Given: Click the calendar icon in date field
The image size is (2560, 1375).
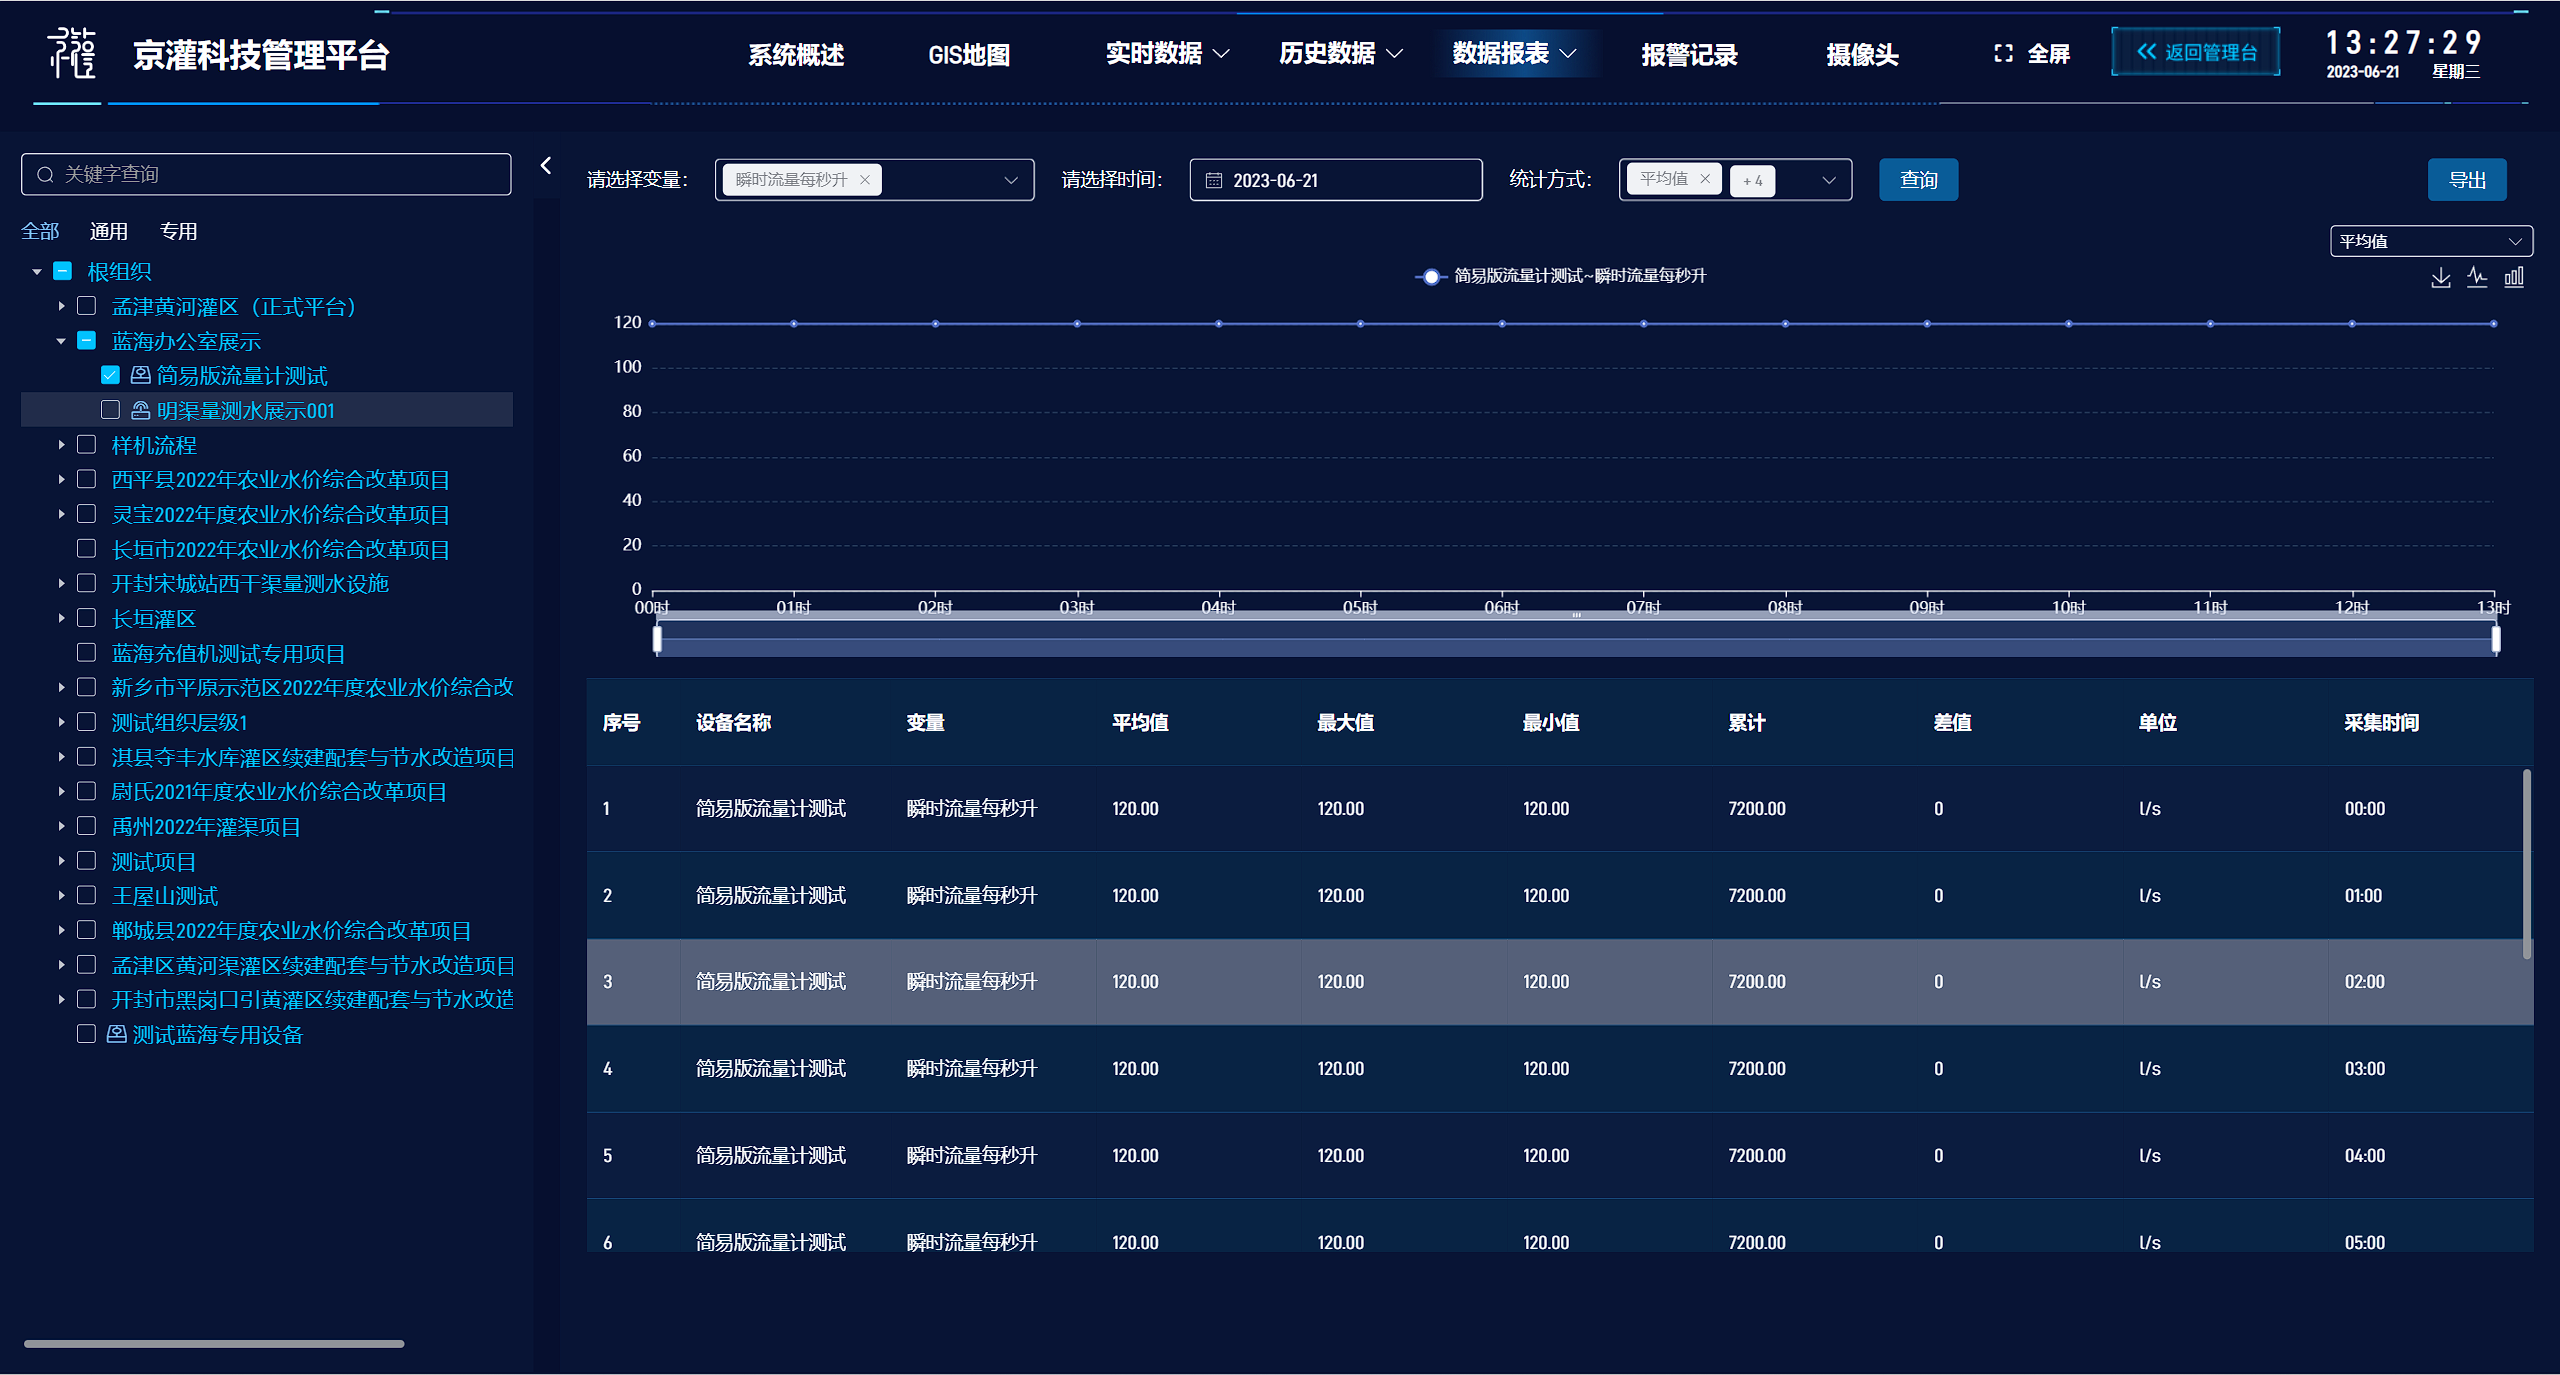Looking at the screenshot, I should coord(1214,181).
